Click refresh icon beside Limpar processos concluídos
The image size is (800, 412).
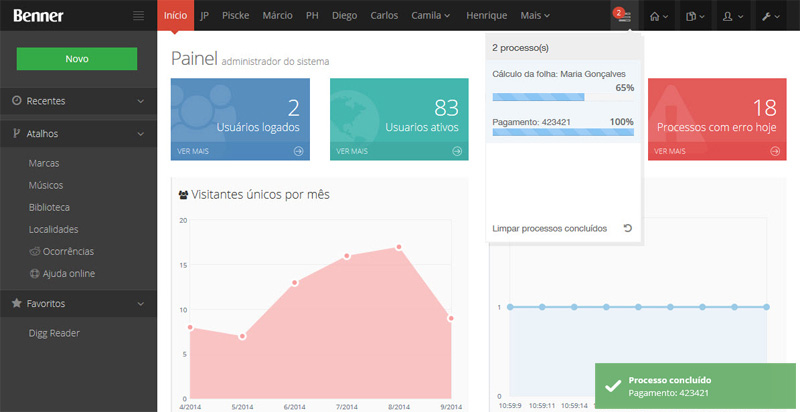click(627, 229)
